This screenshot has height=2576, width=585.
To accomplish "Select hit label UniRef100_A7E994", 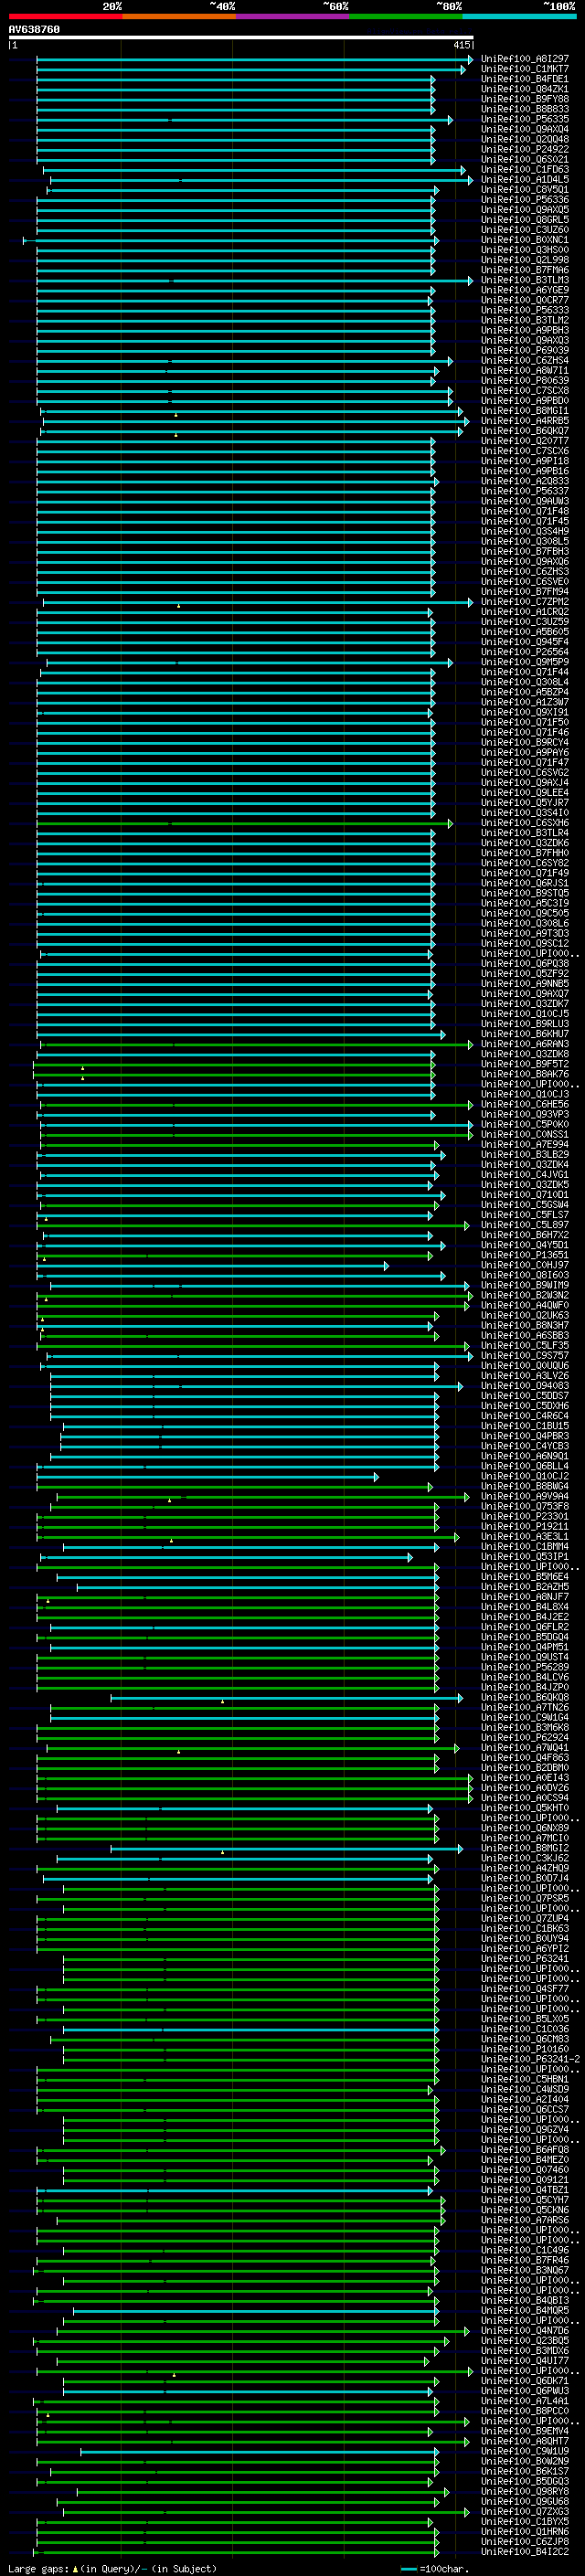I will [524, 1144].
